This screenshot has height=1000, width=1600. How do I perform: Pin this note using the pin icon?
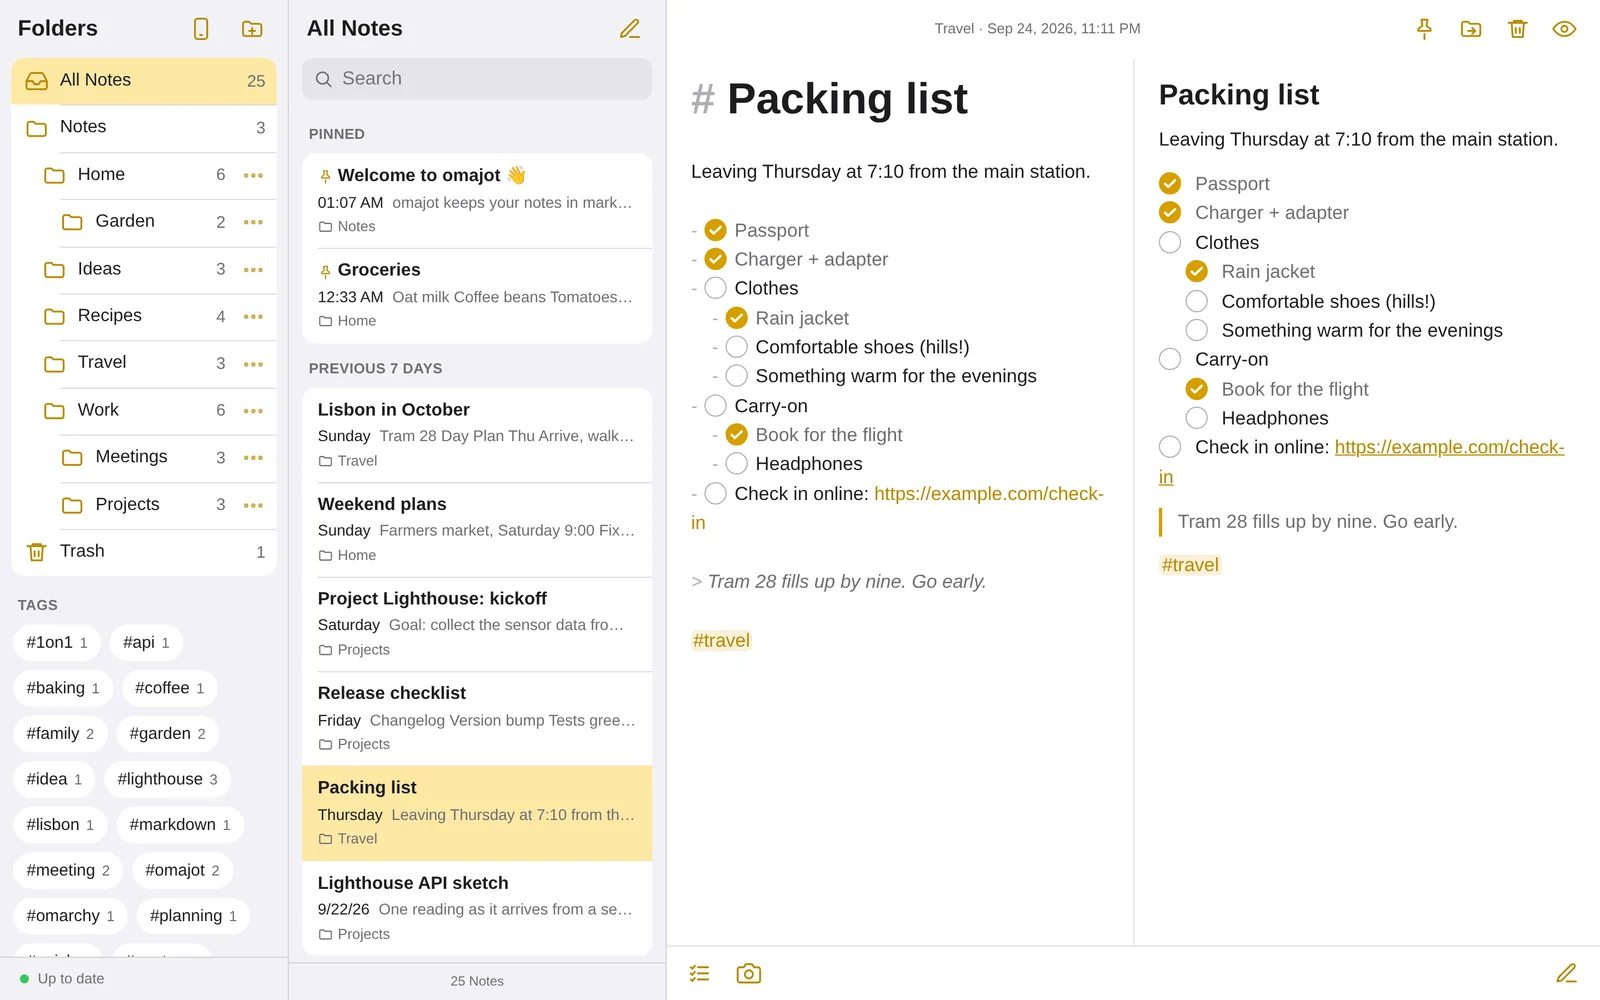point(1424,29)
